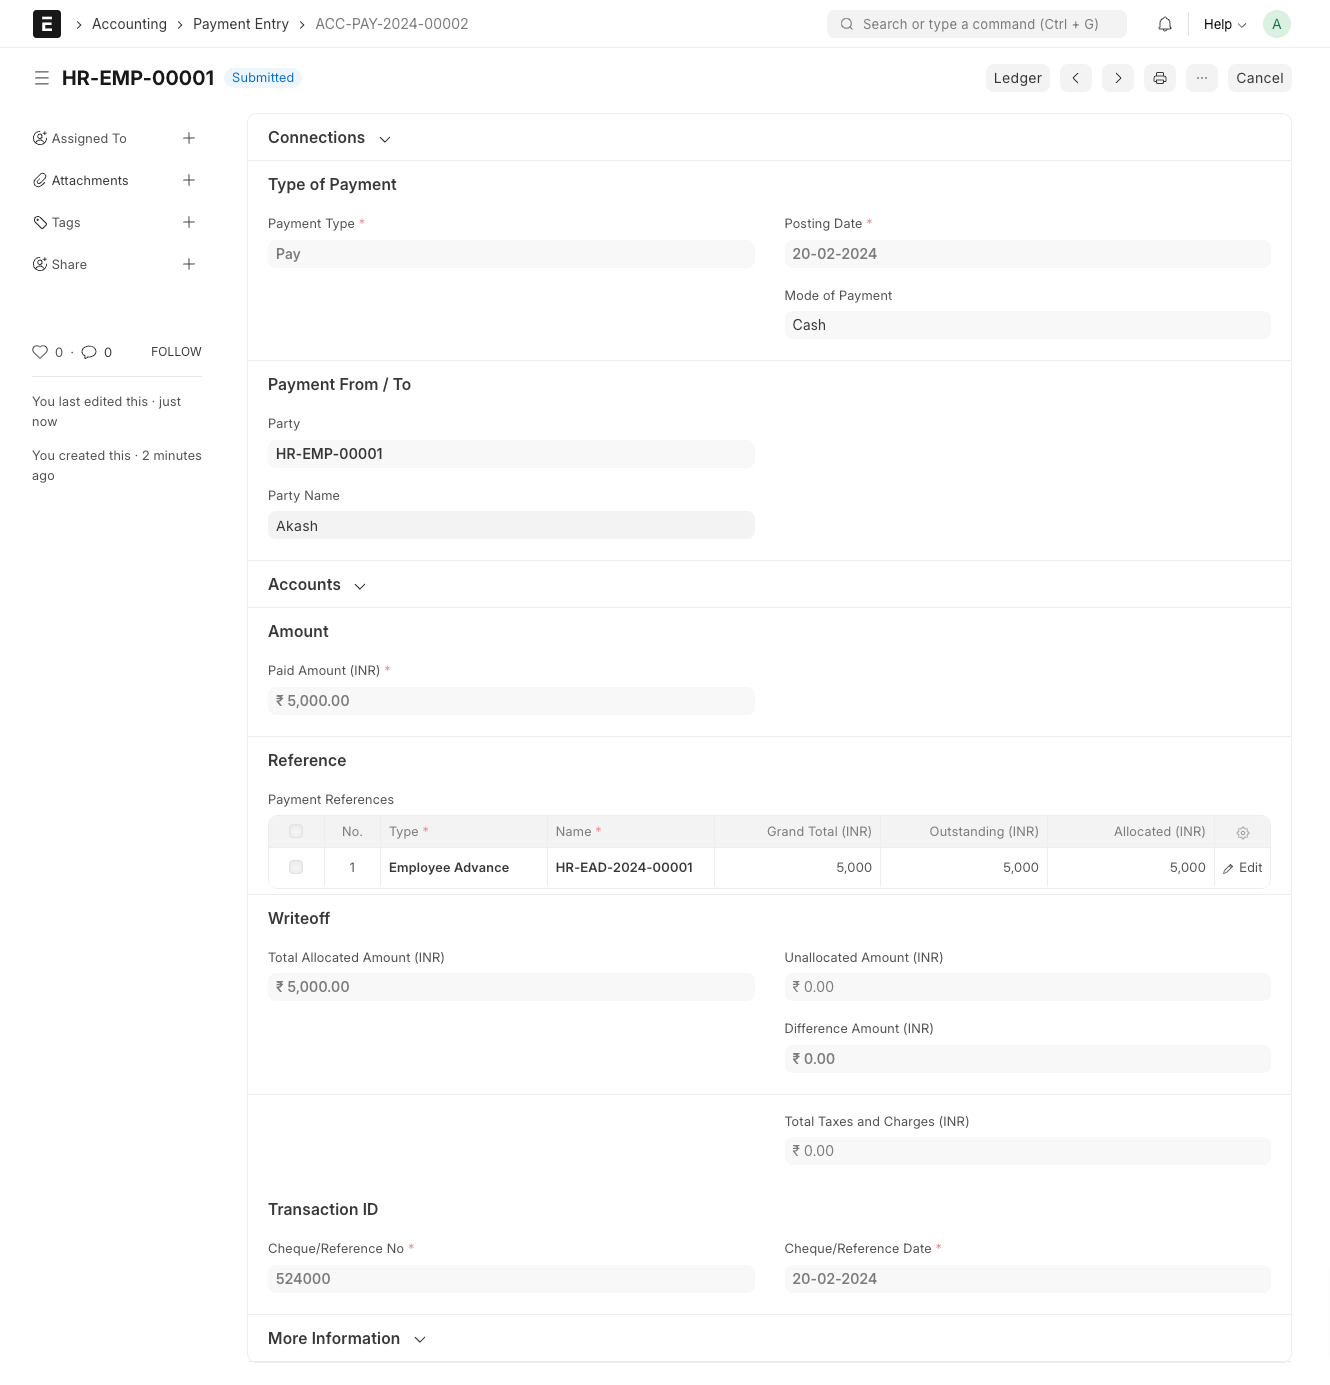The image size is (1330, 1385).
Task: Click the notification bell icon
Action: [x=1165, y=24]
